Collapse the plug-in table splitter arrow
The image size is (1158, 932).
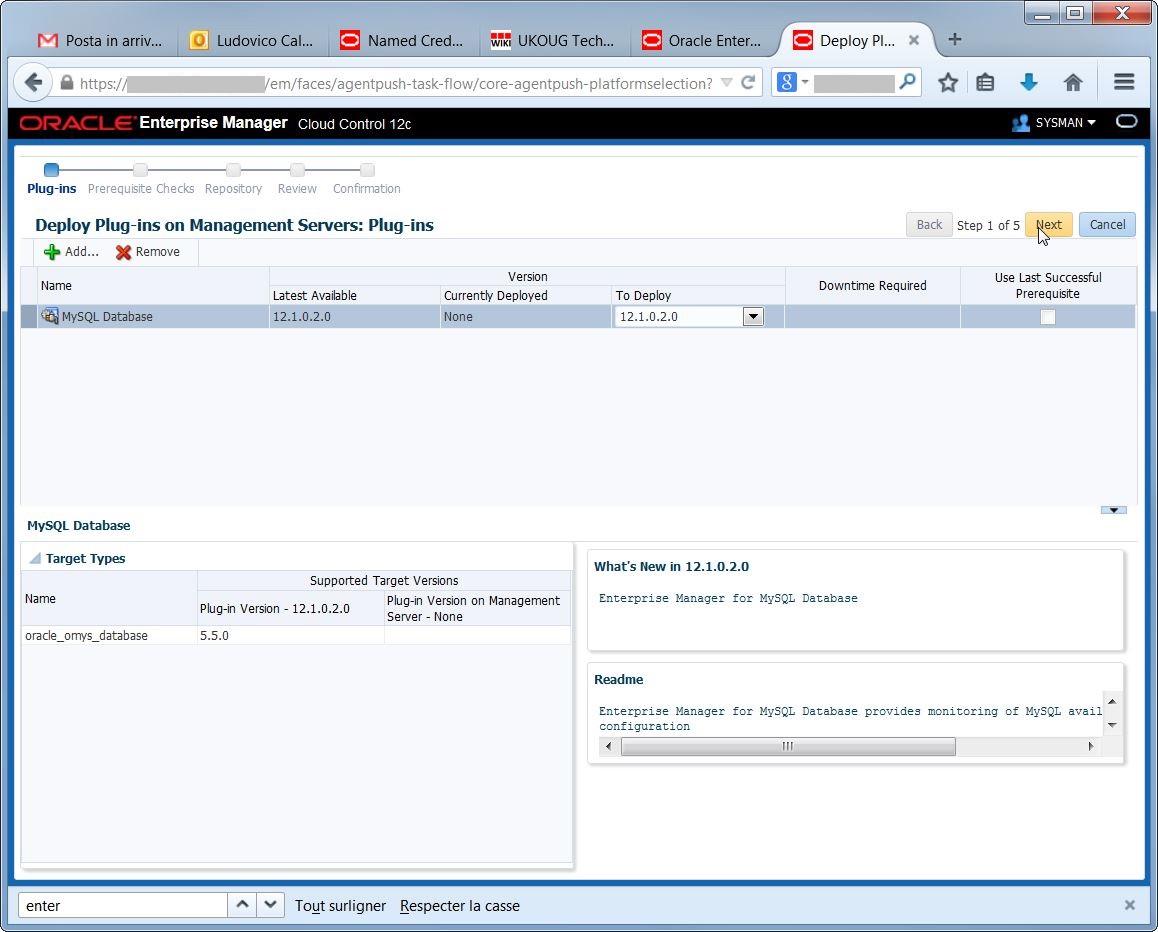(1113, 510)
